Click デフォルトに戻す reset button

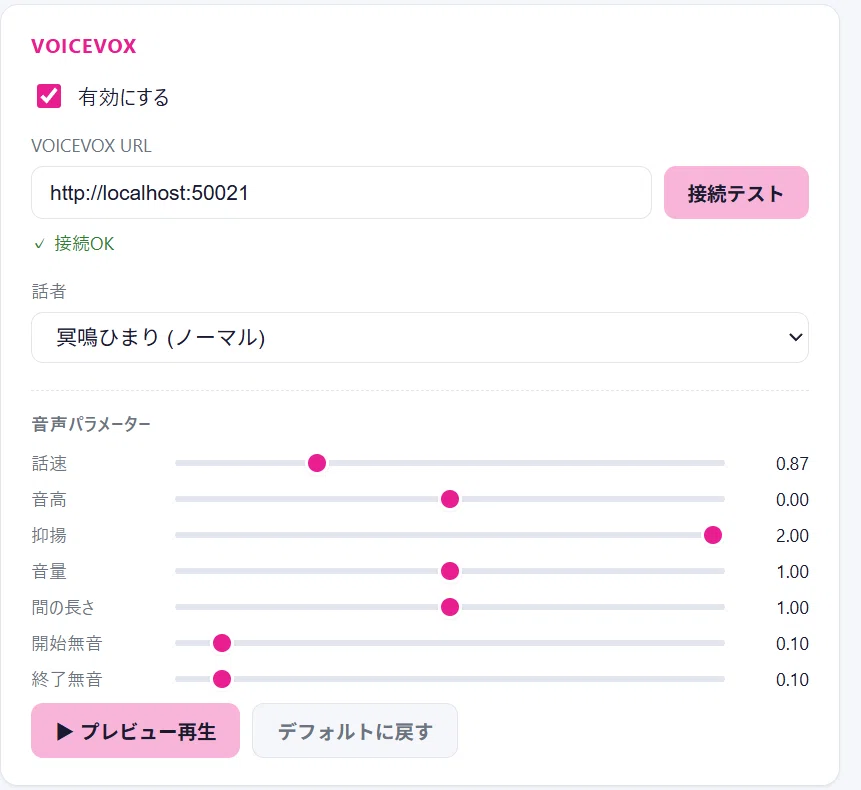click(x=355, y=731)
